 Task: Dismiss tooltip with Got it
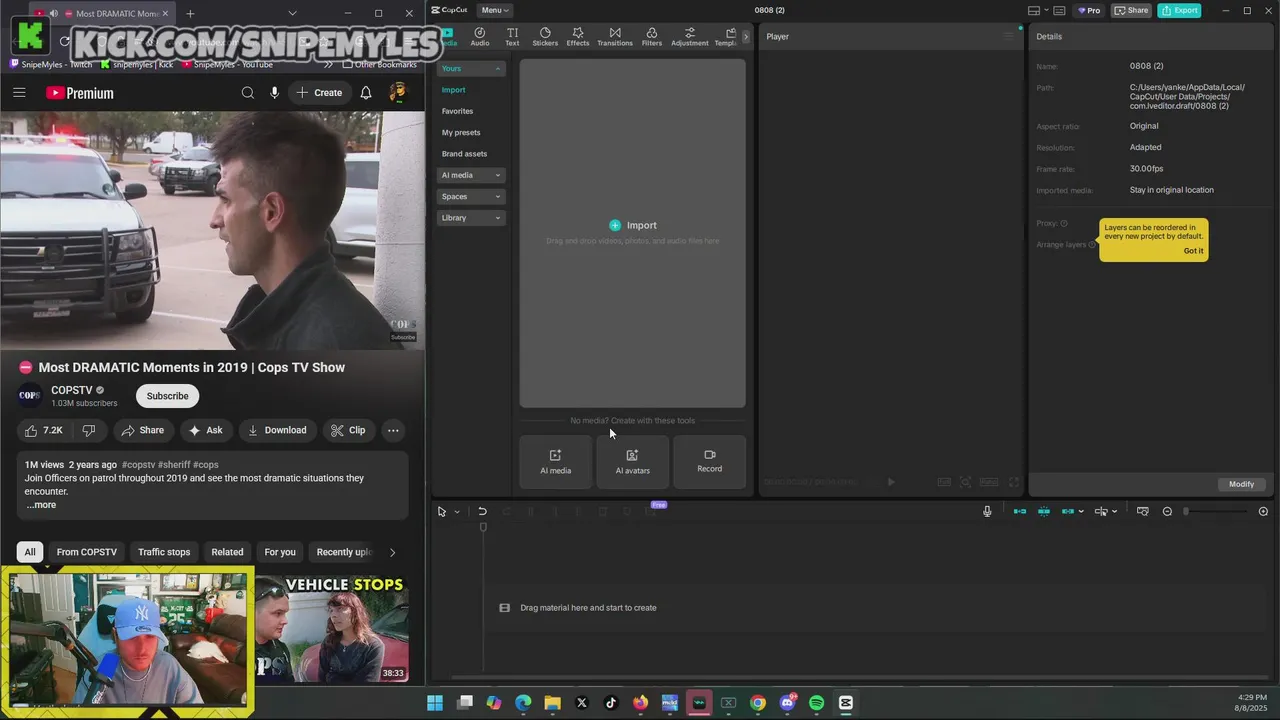[x=1193, y=251]
